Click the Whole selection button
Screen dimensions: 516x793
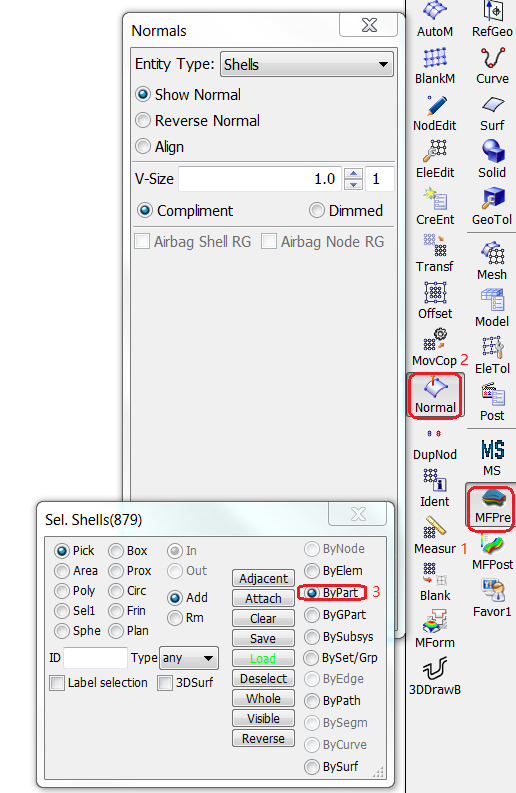click(x=263, y=698)
